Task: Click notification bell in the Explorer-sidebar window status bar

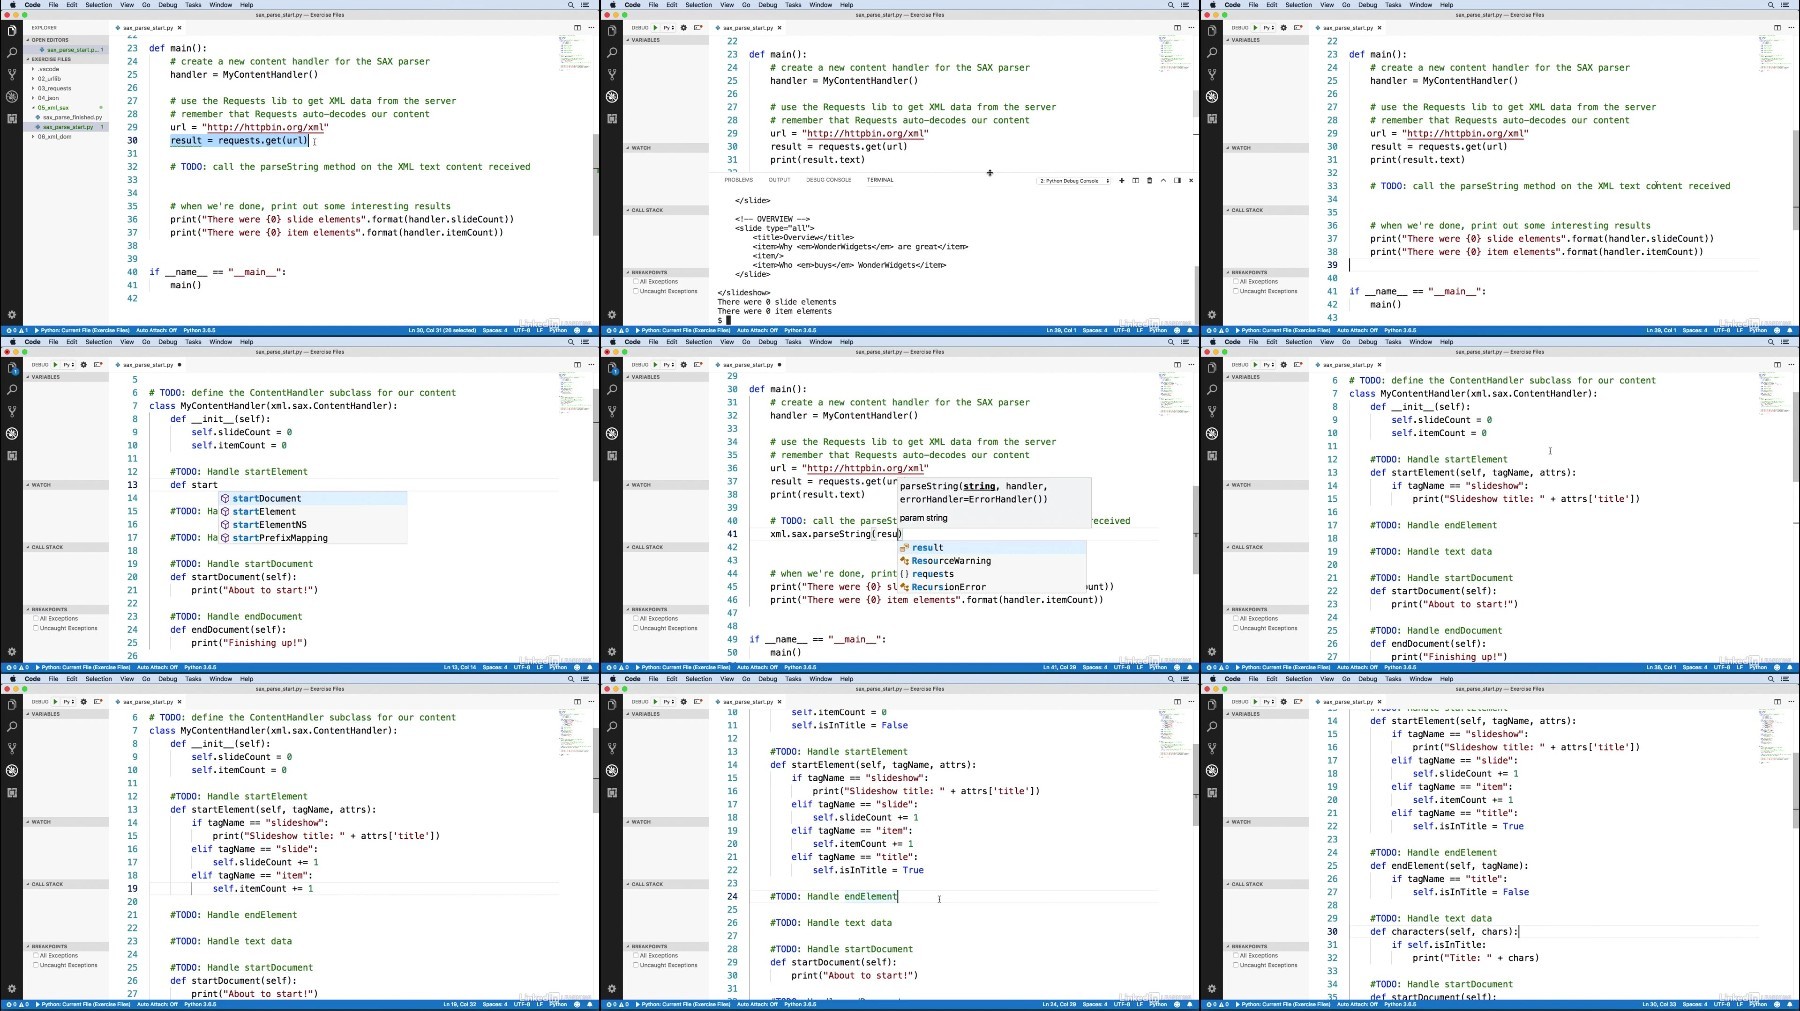Action: [x=590, y=330]
